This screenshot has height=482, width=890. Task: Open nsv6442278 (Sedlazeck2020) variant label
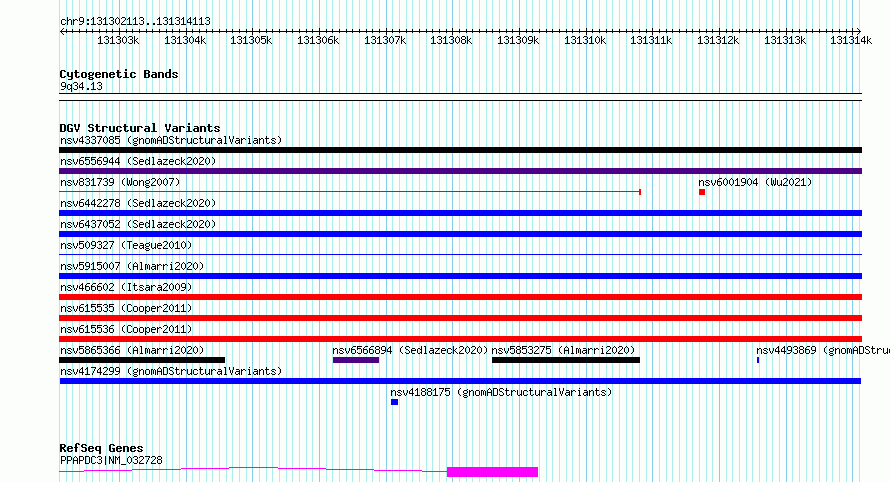coord(138,203)
